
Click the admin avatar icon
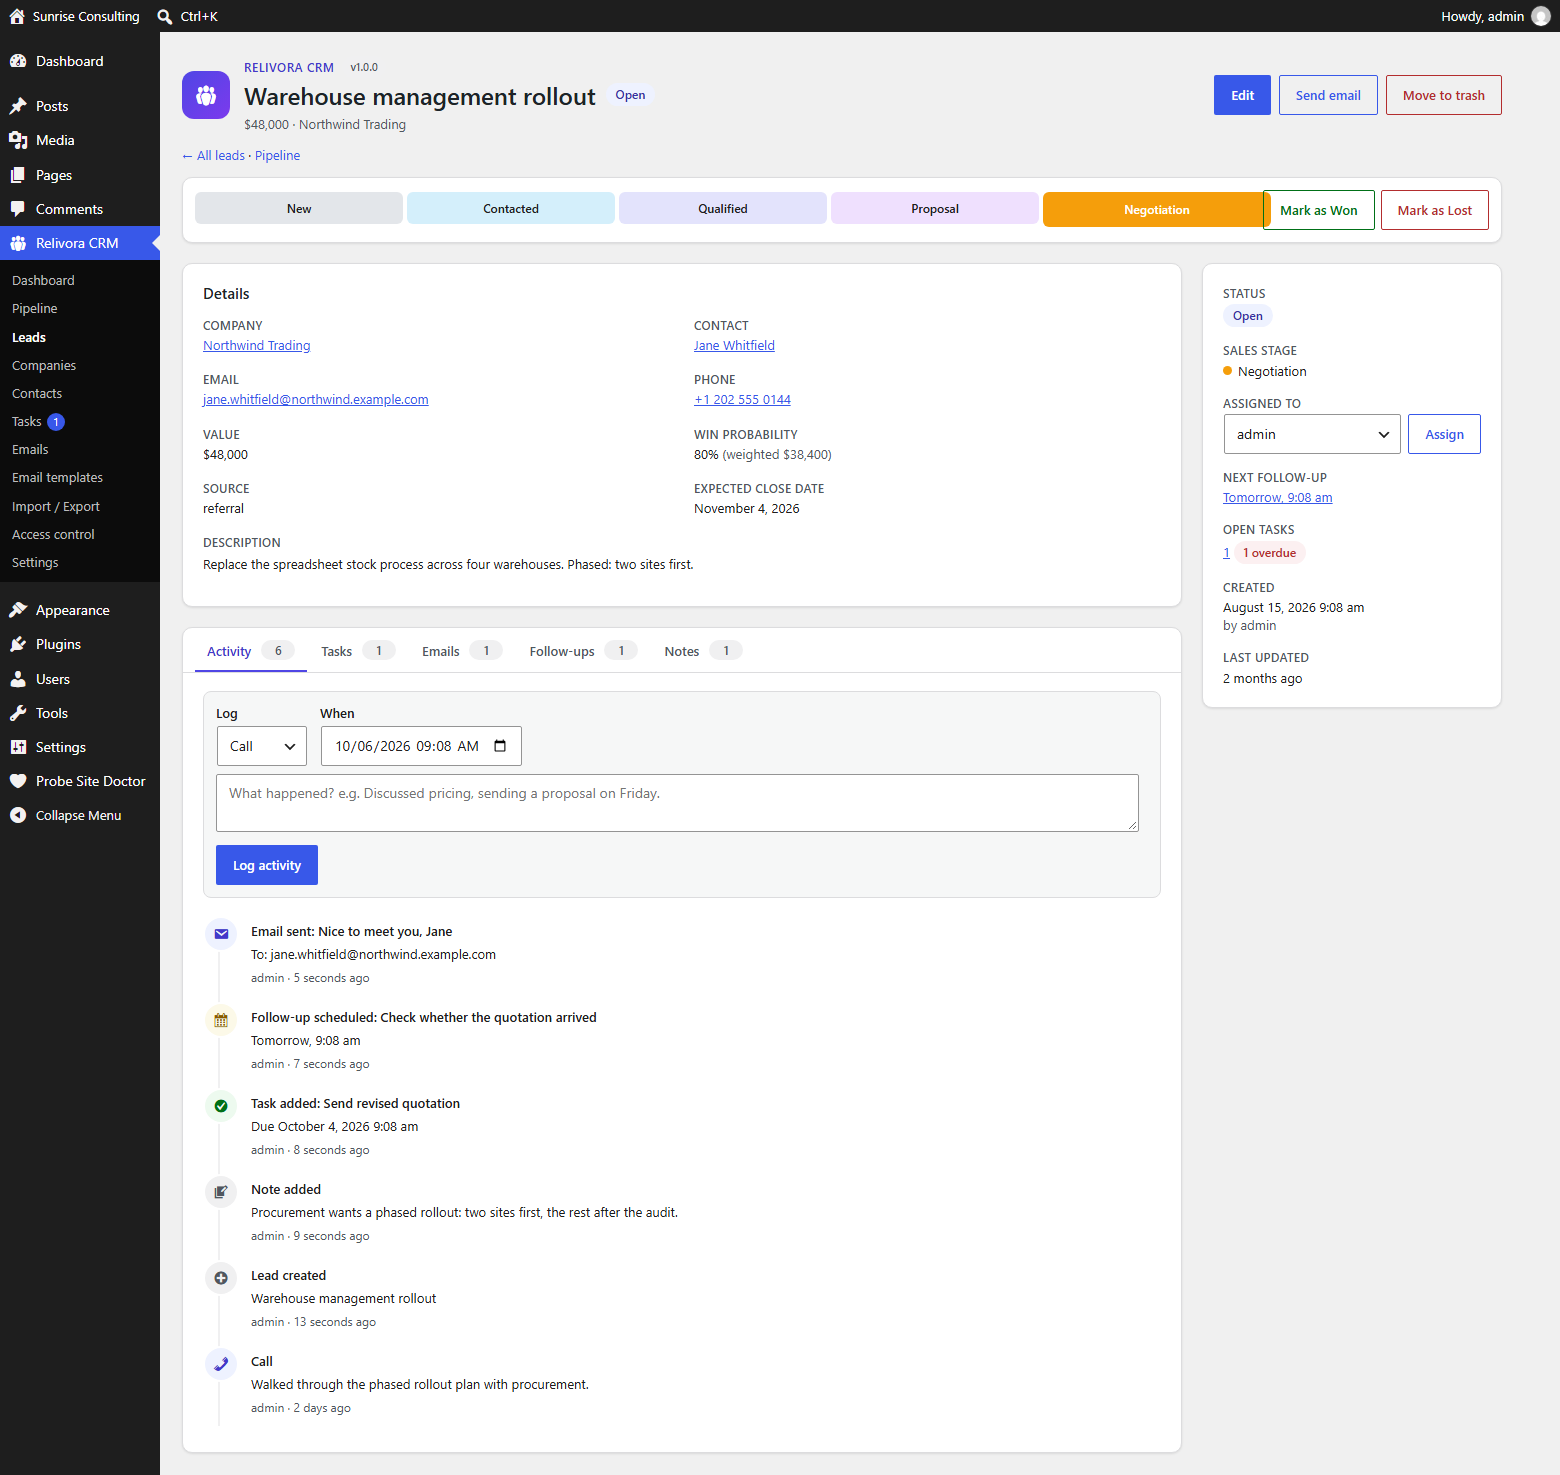[x=1540, y=16]
